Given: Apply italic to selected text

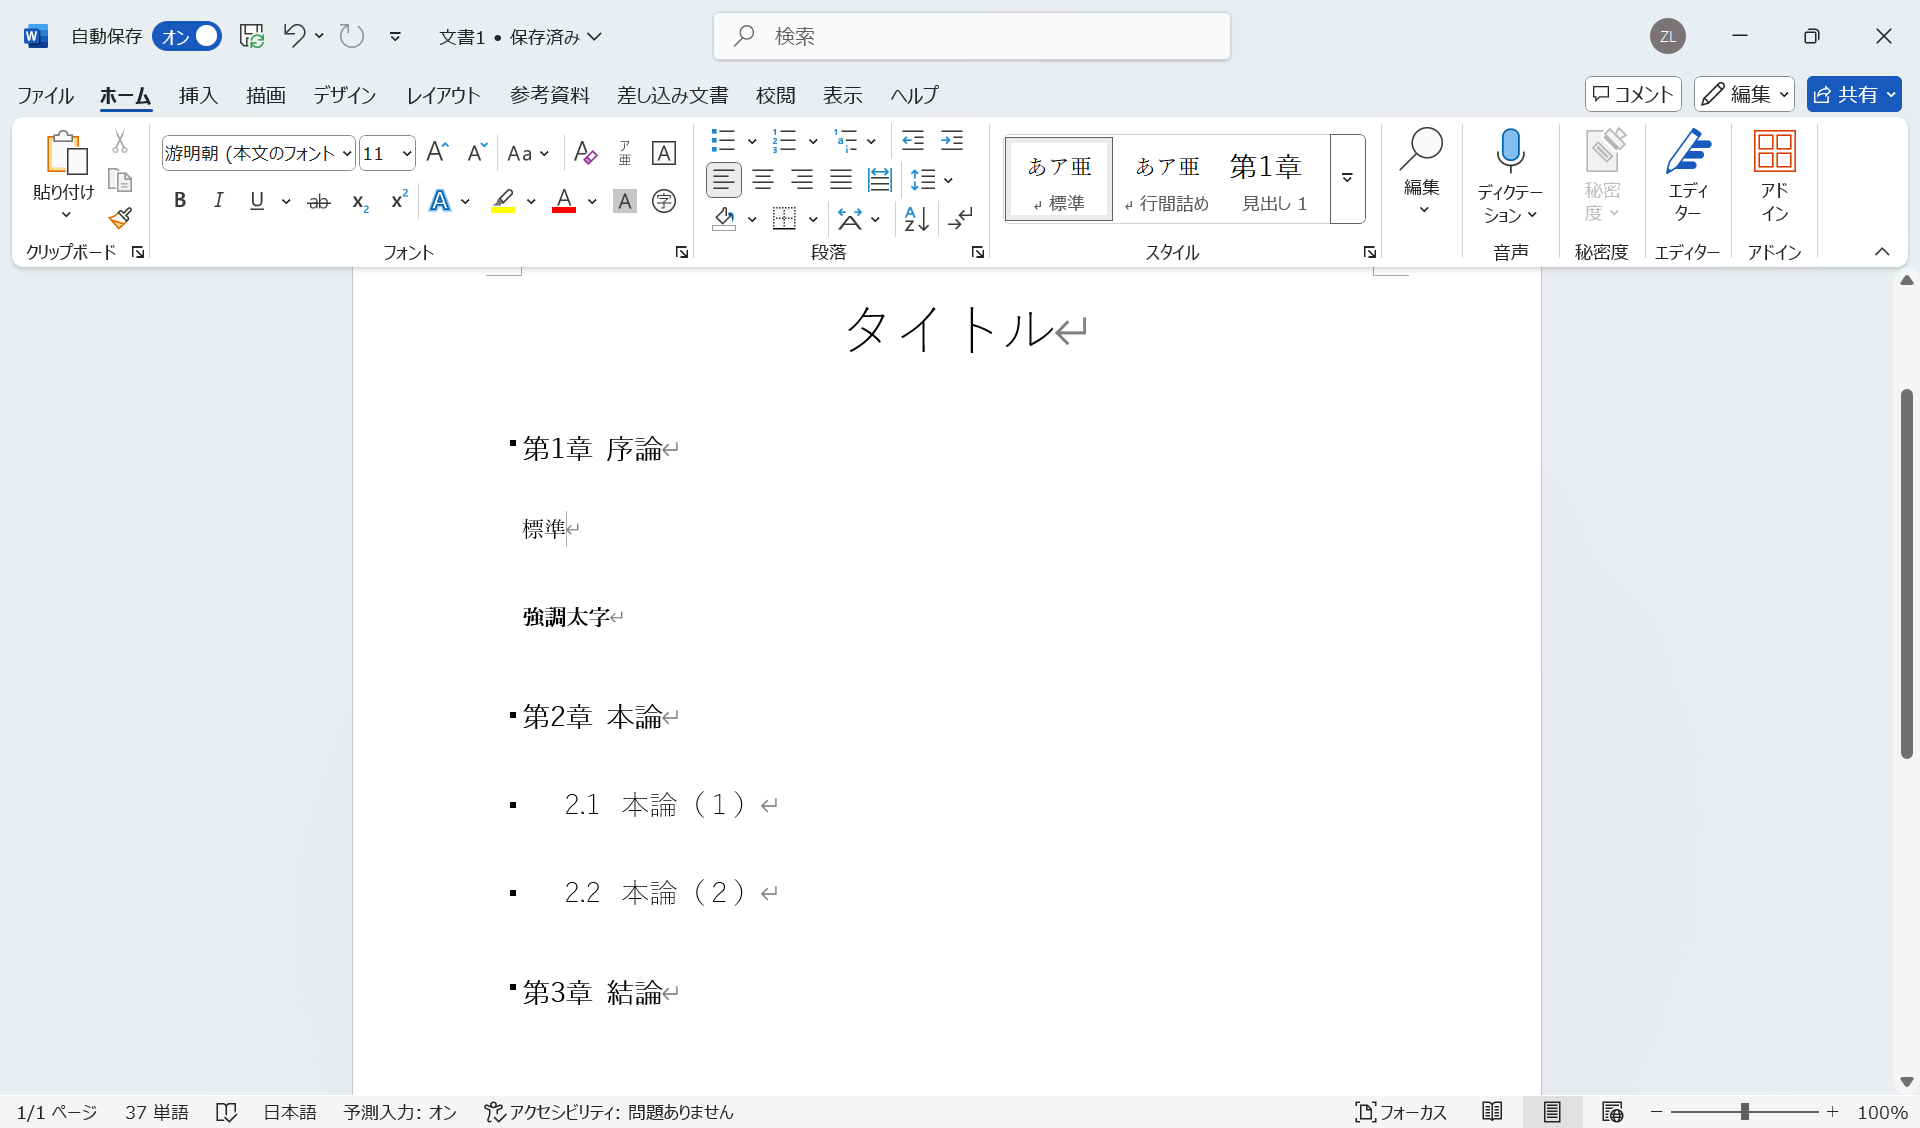Looking at the screenshot, I should pos(218,200).
